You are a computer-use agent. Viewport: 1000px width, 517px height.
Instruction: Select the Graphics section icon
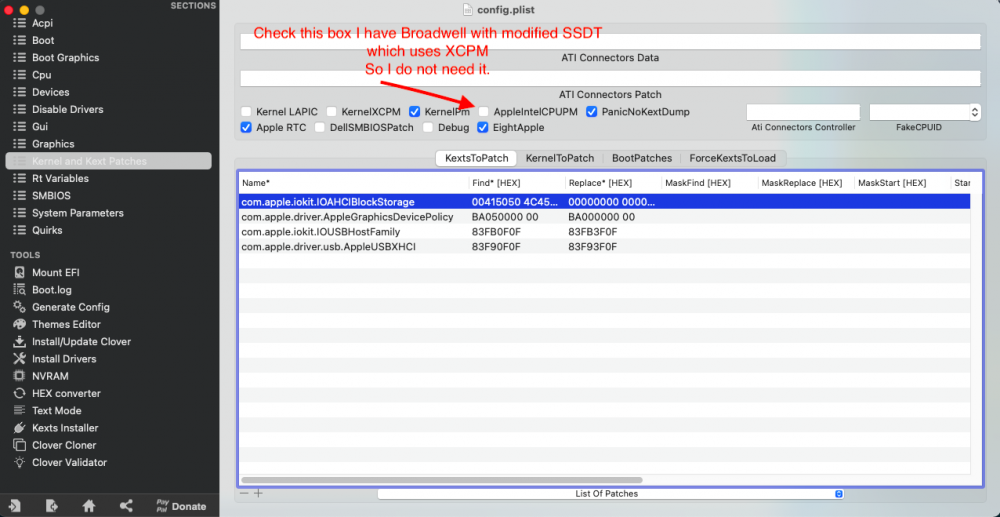coord(20,143)
